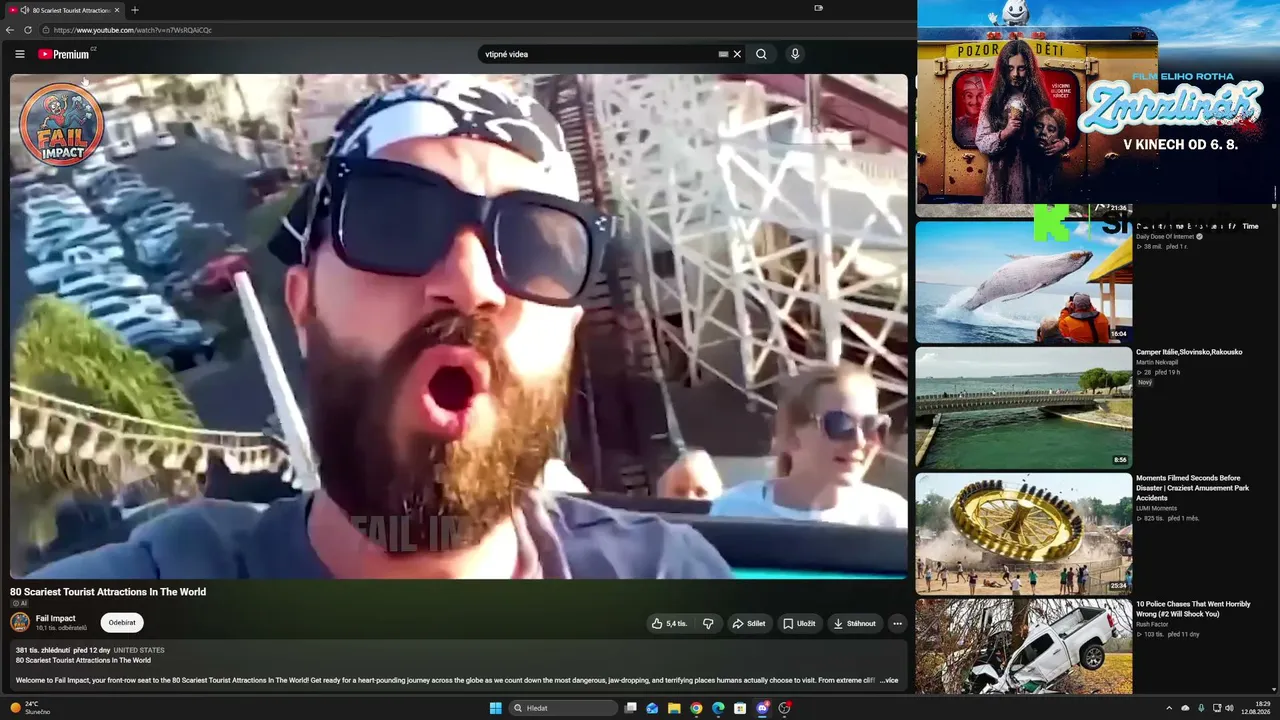Start voice search with the microphone
The height and width of the screenshot is (720, 1280).
795,54
